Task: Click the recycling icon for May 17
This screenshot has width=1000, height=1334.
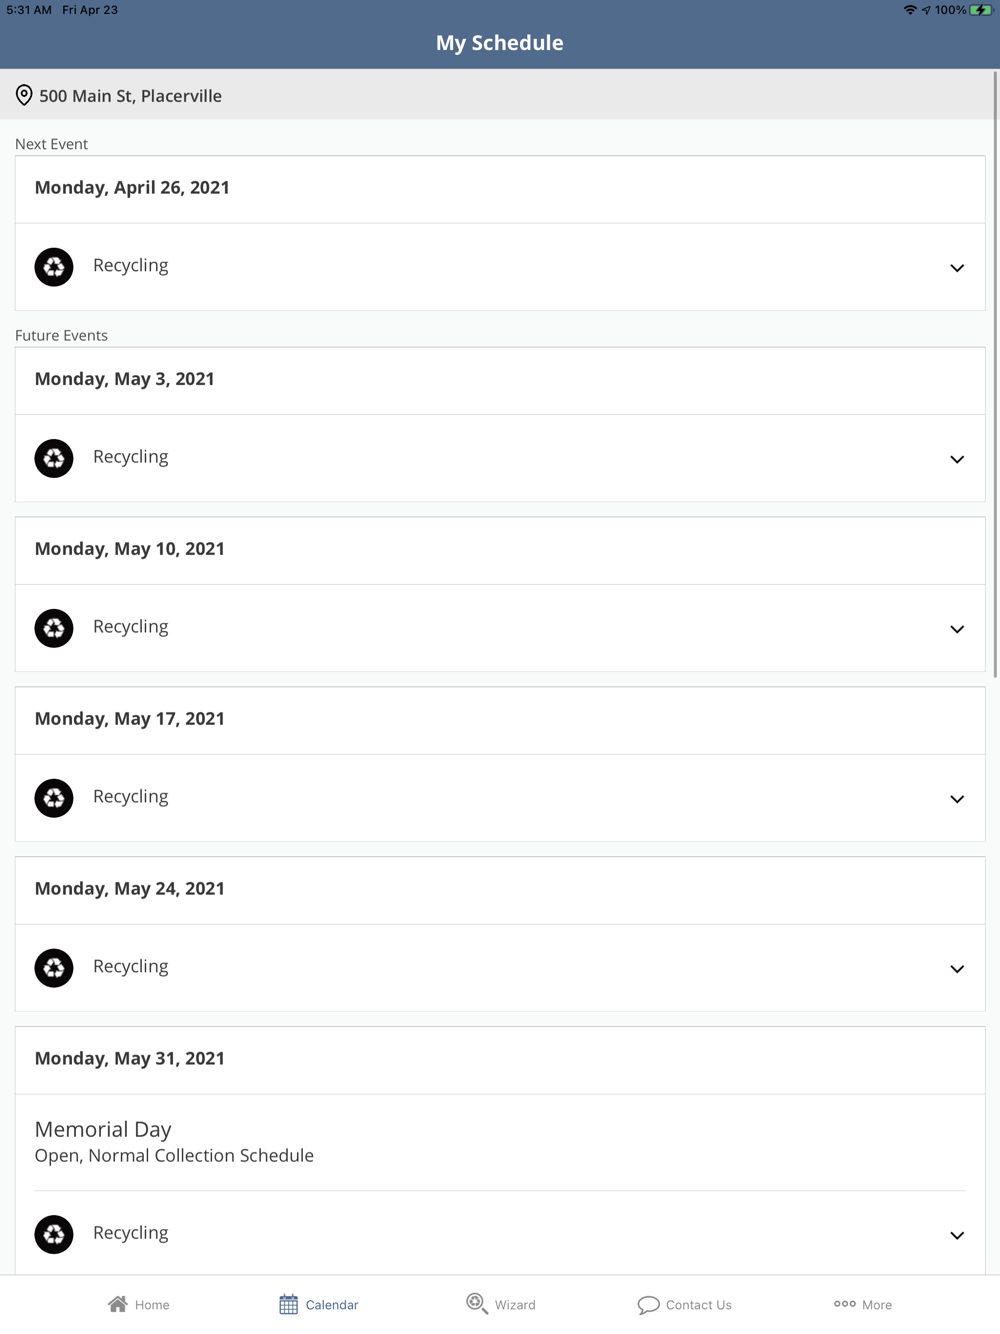Action: pyautogui.click(x=54, y=798)
